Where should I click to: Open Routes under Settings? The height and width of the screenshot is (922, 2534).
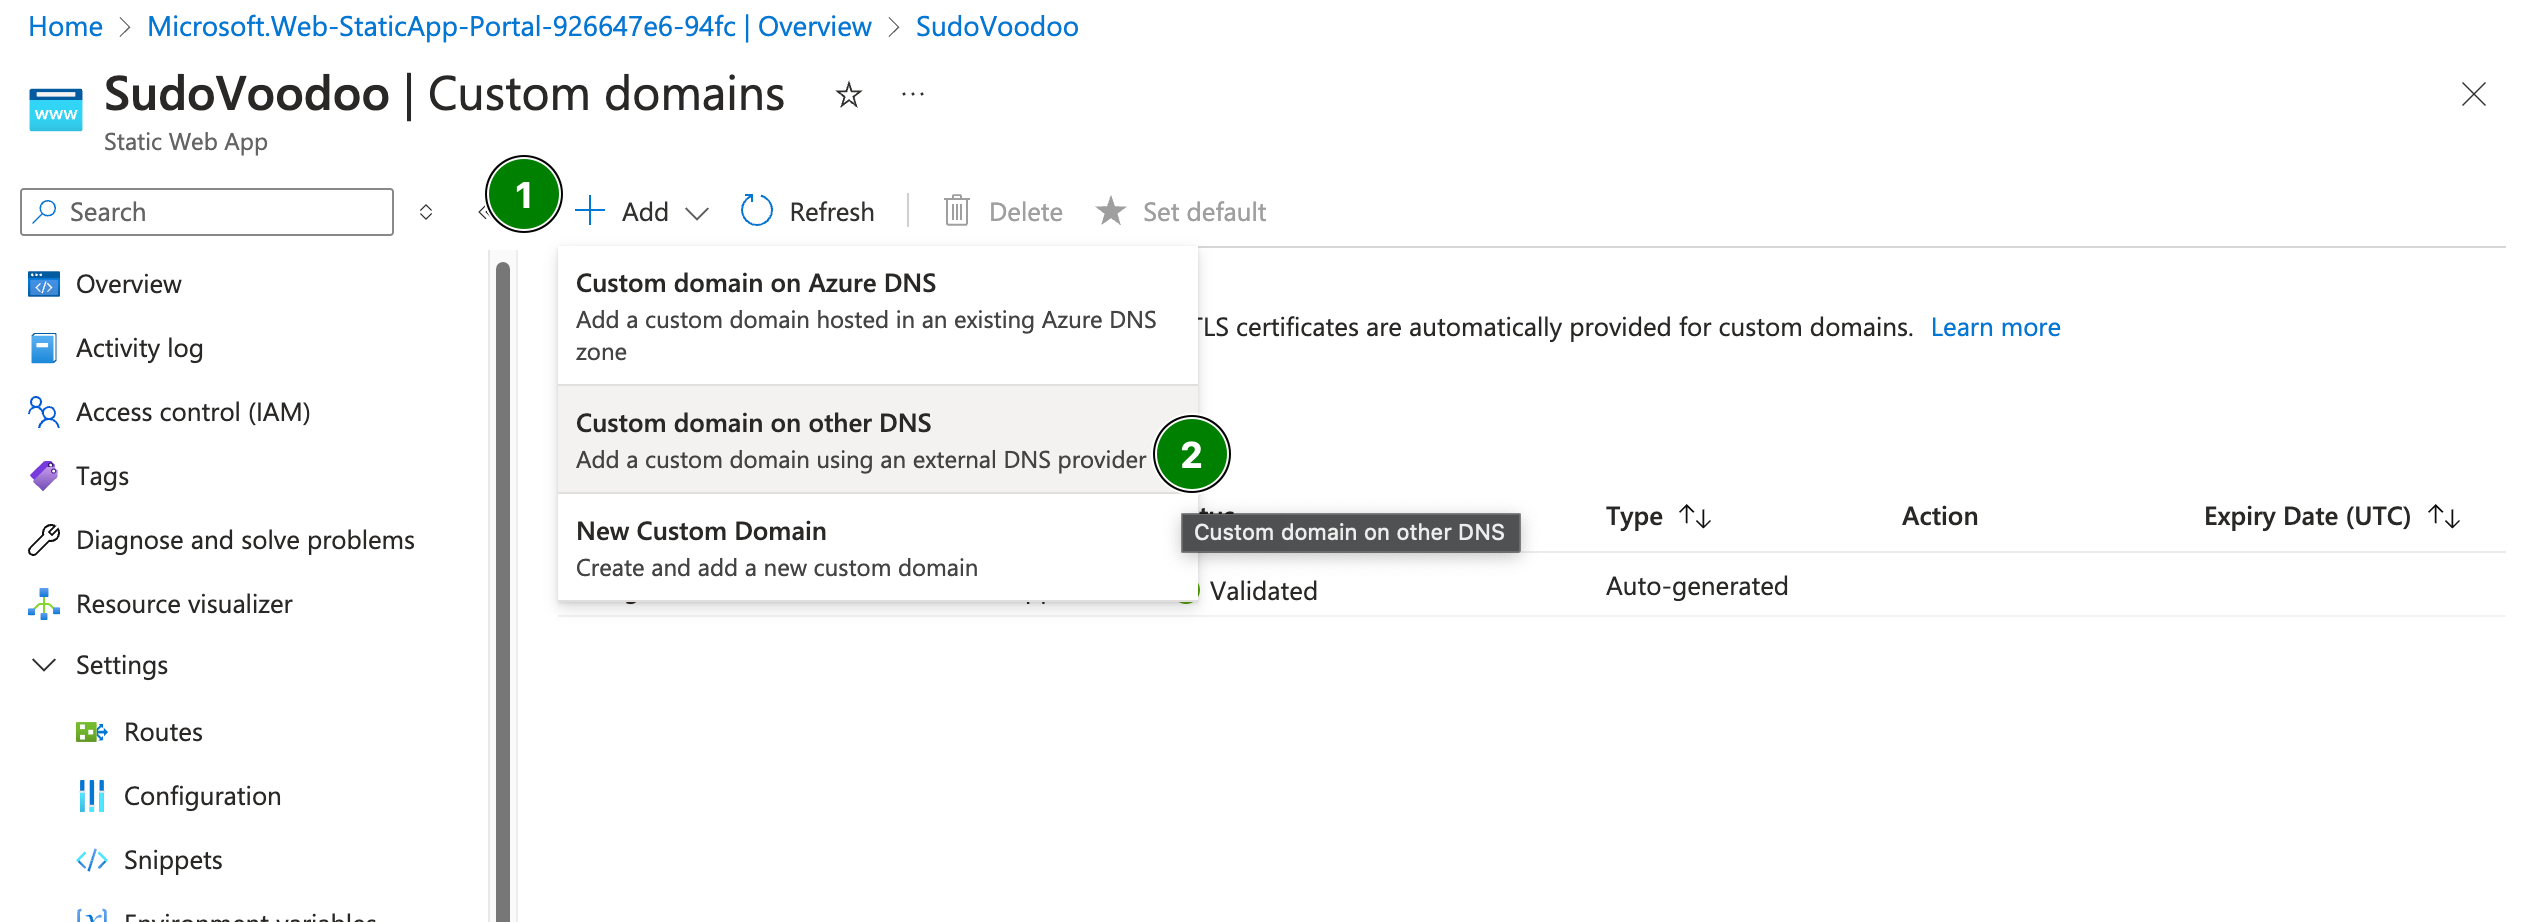coord(163,732)
